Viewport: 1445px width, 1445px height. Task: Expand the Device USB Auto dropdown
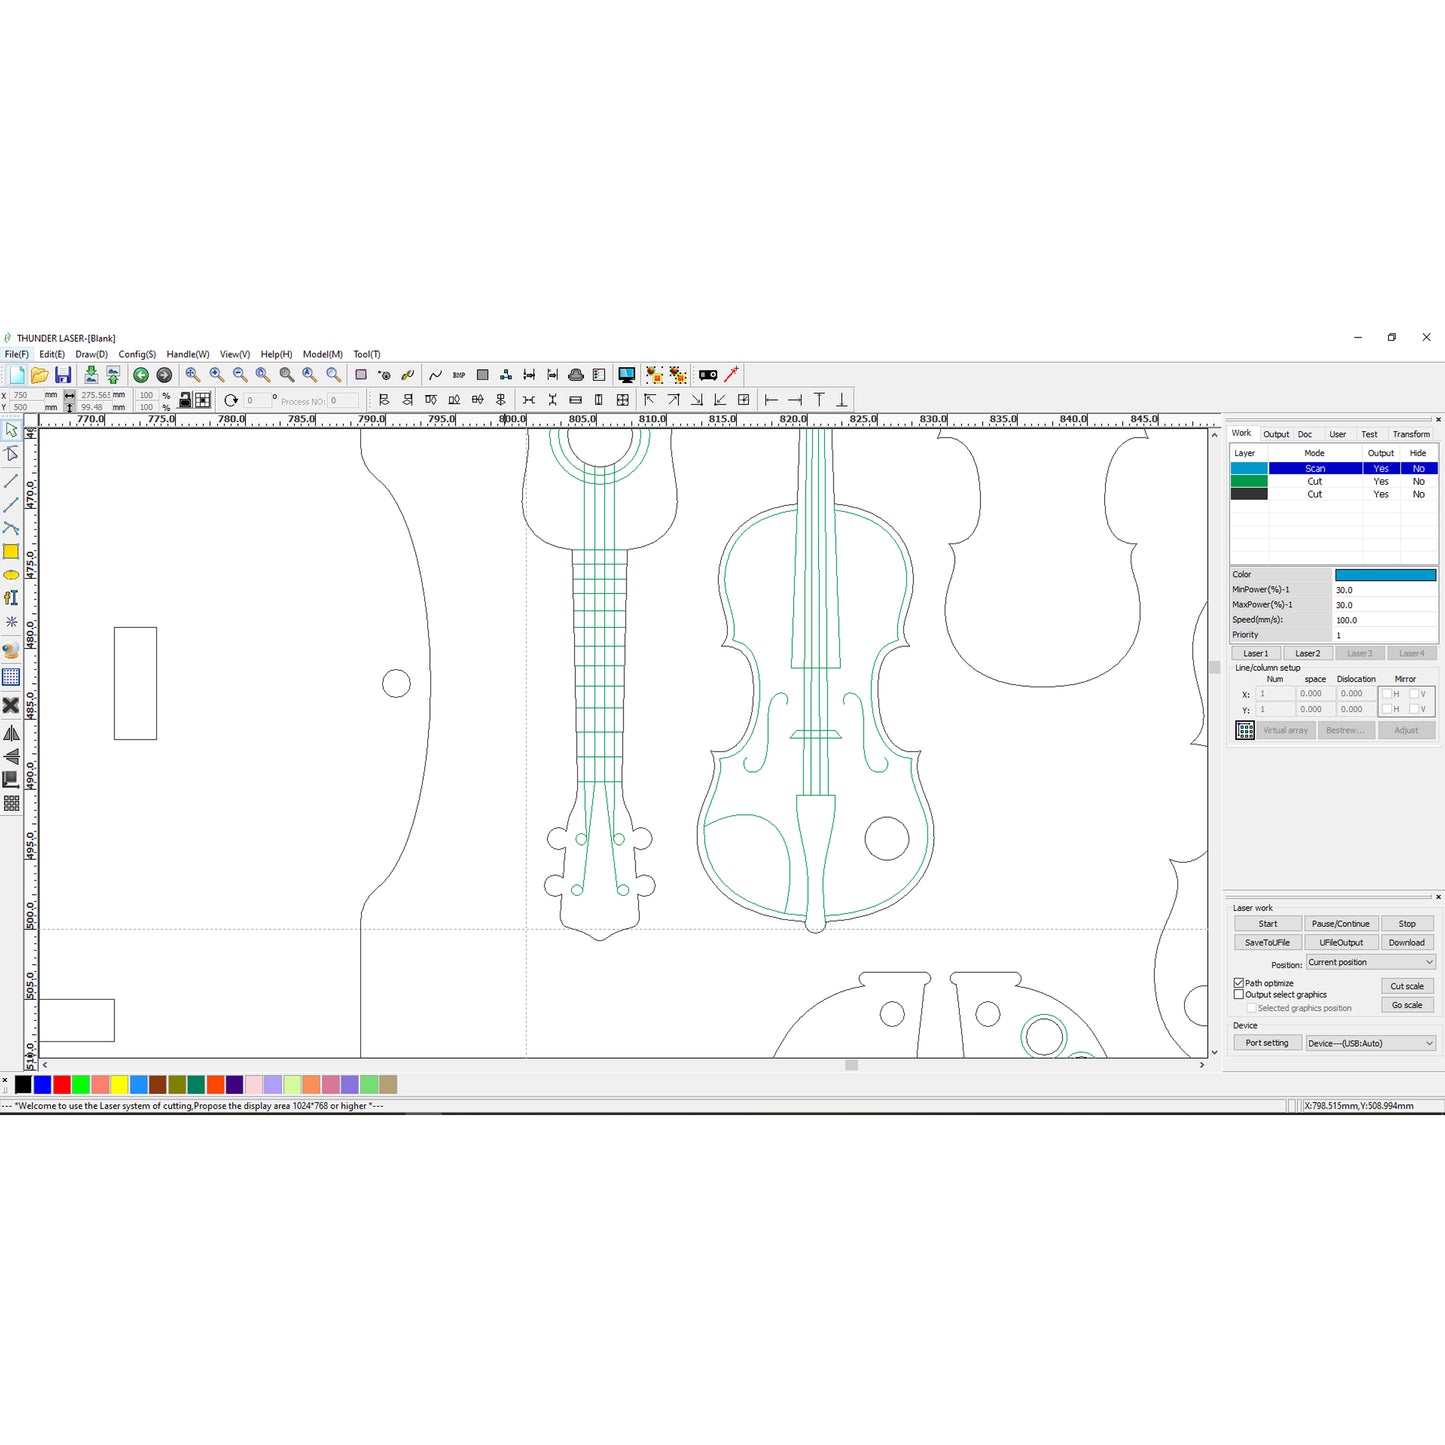pos(1371,1043)
